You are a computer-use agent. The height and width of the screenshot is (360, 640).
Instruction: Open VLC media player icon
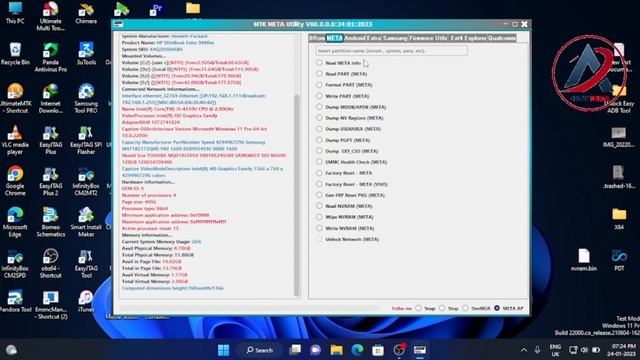coord(15,140)
